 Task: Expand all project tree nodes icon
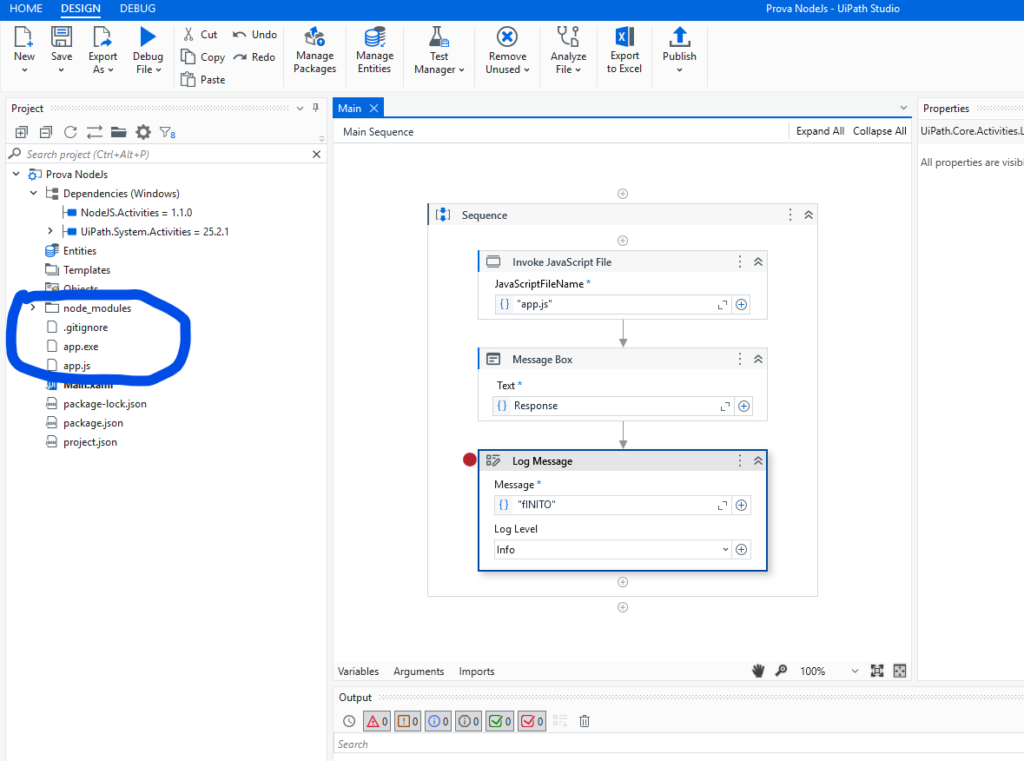(x=22, y=133)
